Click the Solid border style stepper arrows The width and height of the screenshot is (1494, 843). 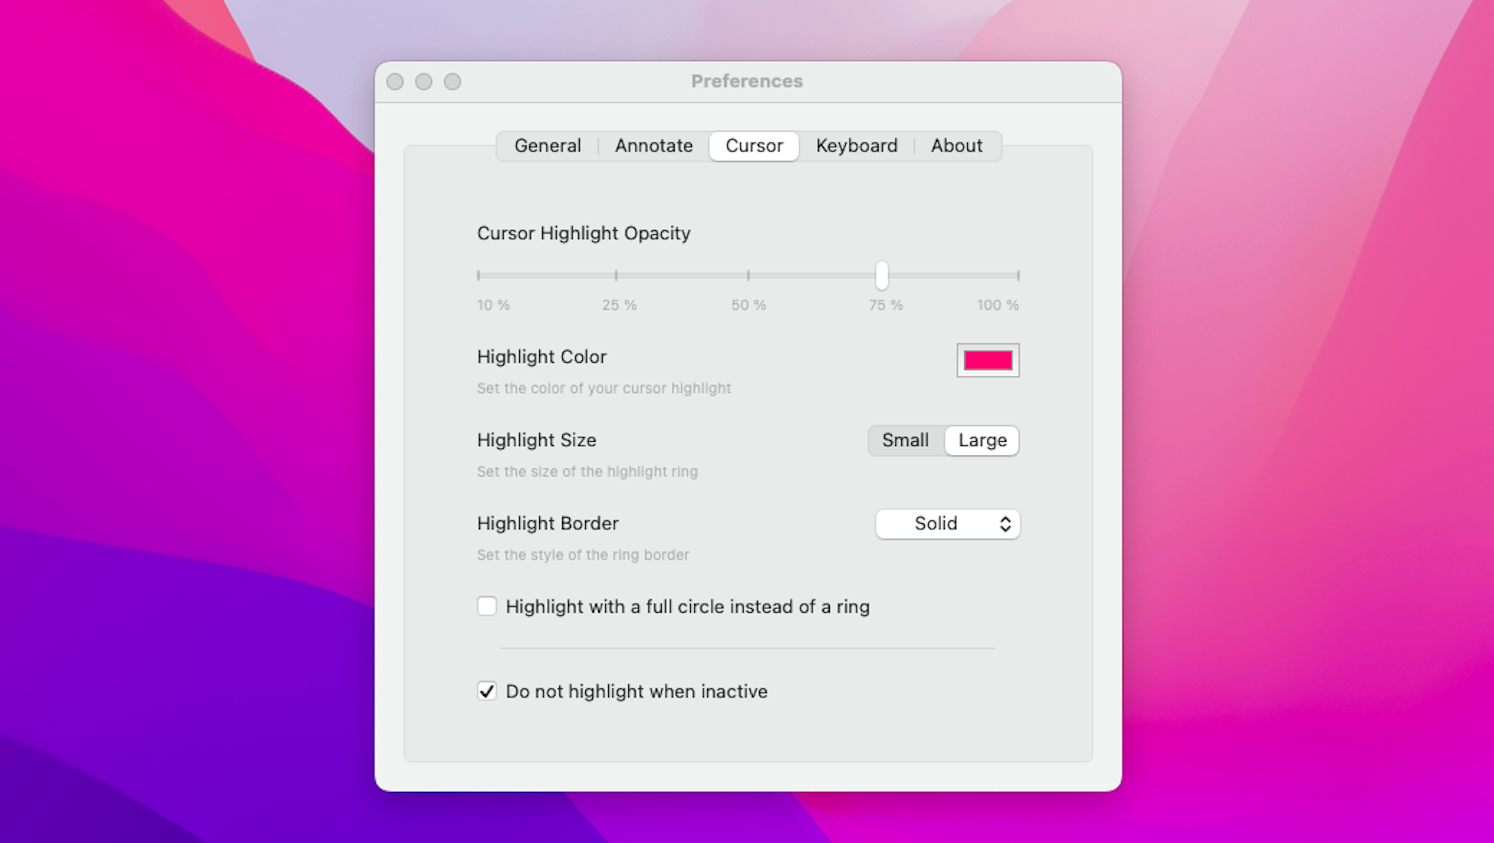[1006, 523]
